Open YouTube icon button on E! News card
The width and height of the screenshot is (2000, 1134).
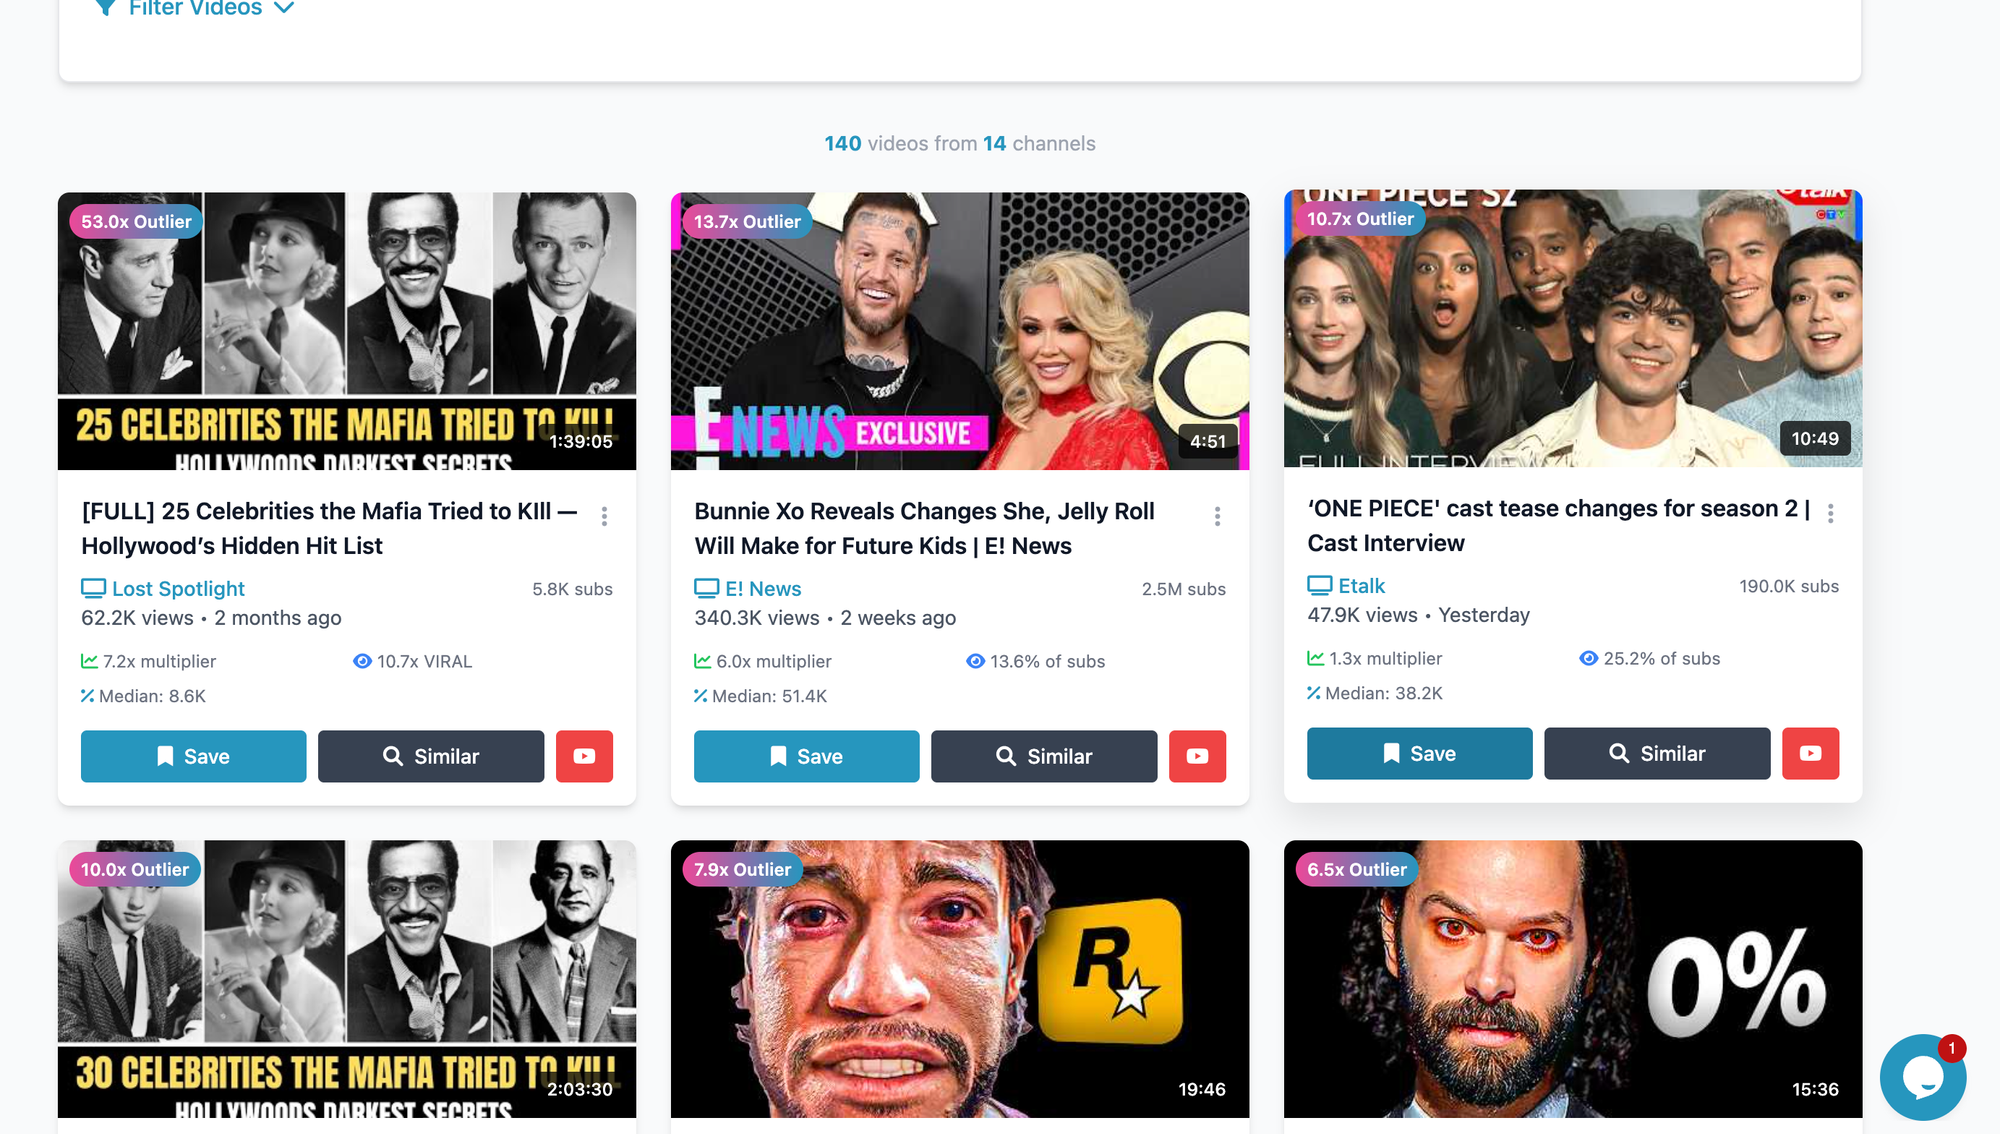[x=1197, y=756]
